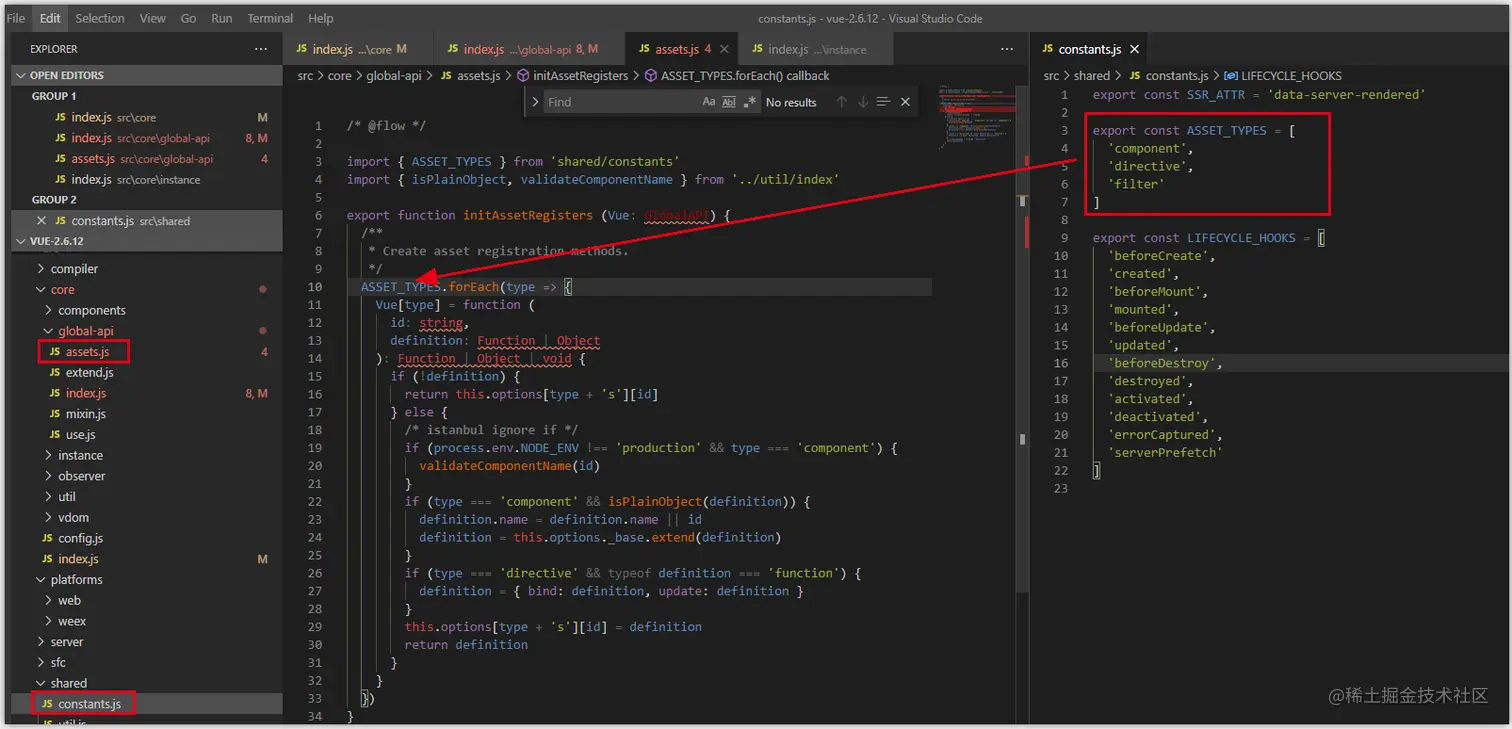Go to next match arrow
The height and width of the screenshot is (729, 1512).
click(x=862, y=102)
